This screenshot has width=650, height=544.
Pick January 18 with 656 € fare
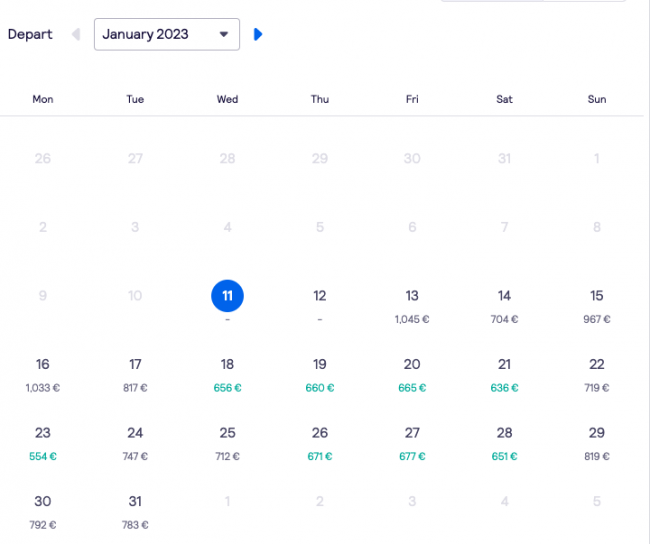point(227,375)
